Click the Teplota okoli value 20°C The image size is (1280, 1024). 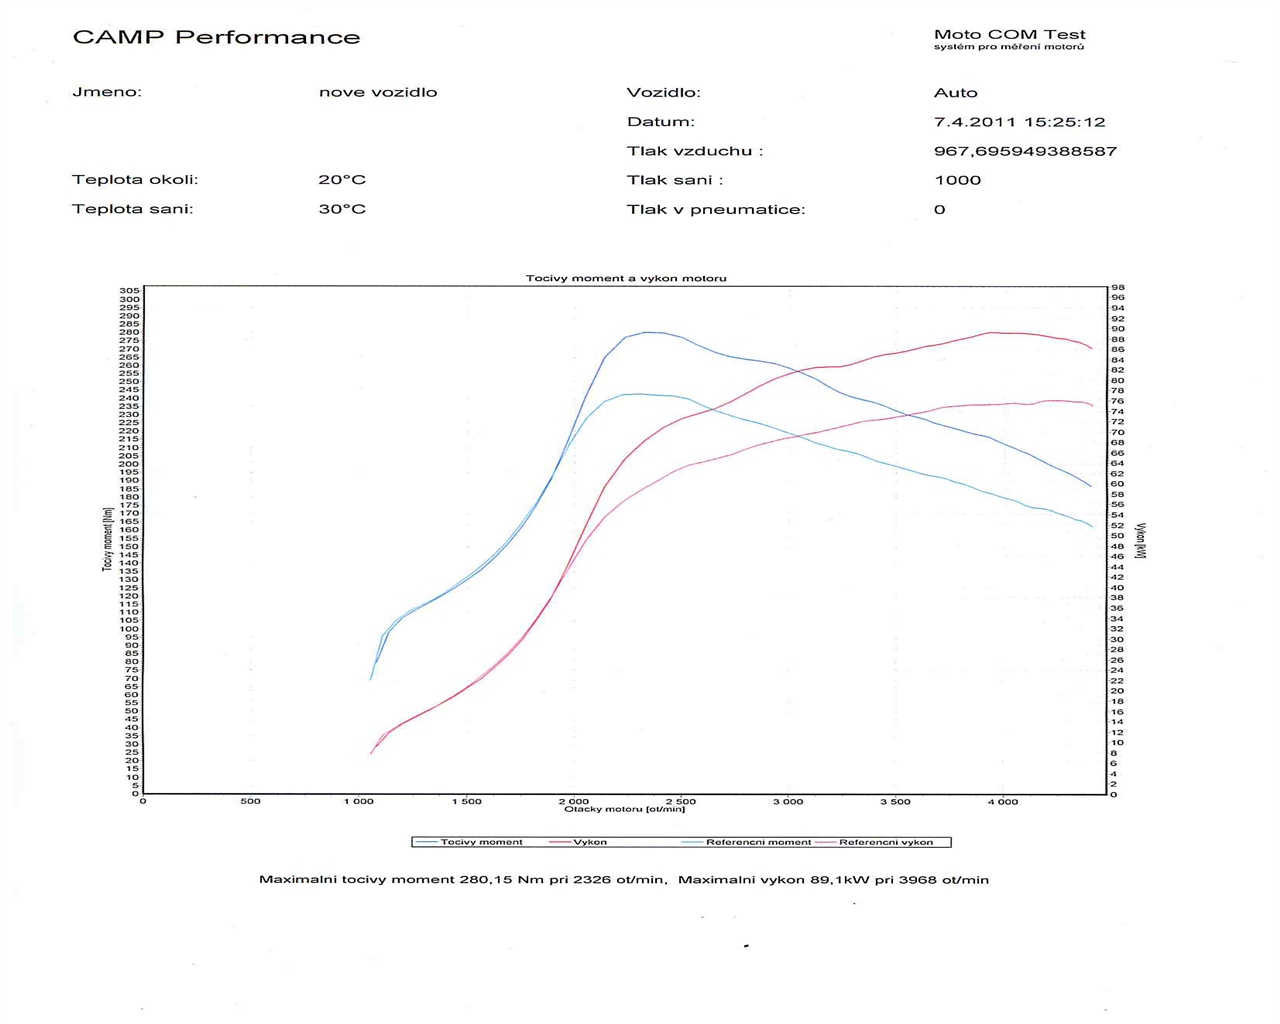342,180
